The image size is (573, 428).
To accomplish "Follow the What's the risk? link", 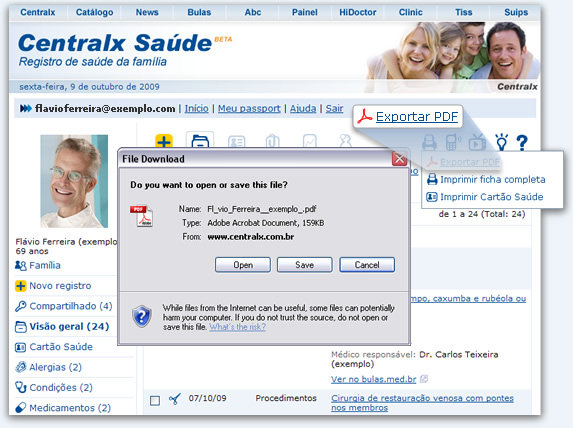I will point(238,327).
